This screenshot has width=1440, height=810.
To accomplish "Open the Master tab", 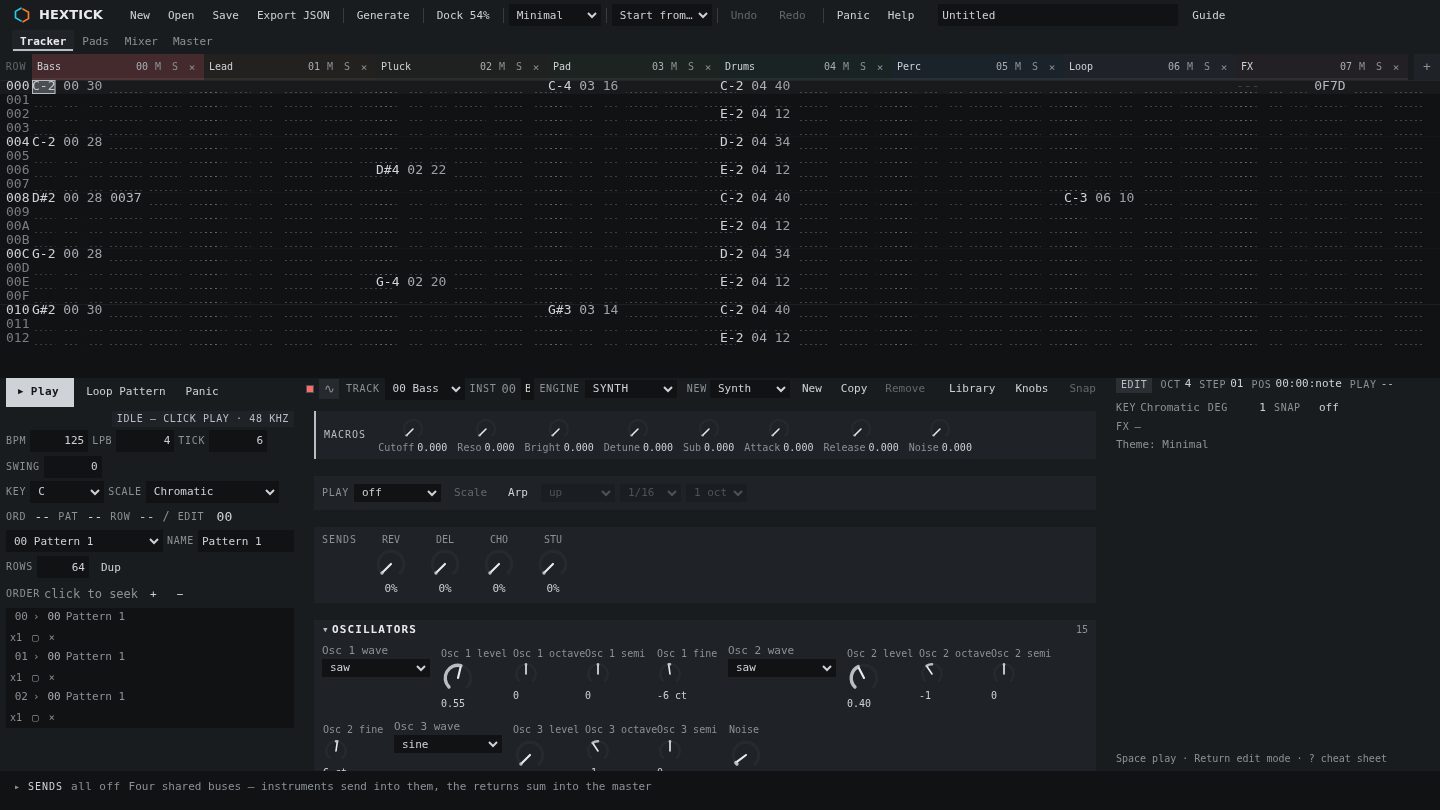I will (x=192, y=41).
